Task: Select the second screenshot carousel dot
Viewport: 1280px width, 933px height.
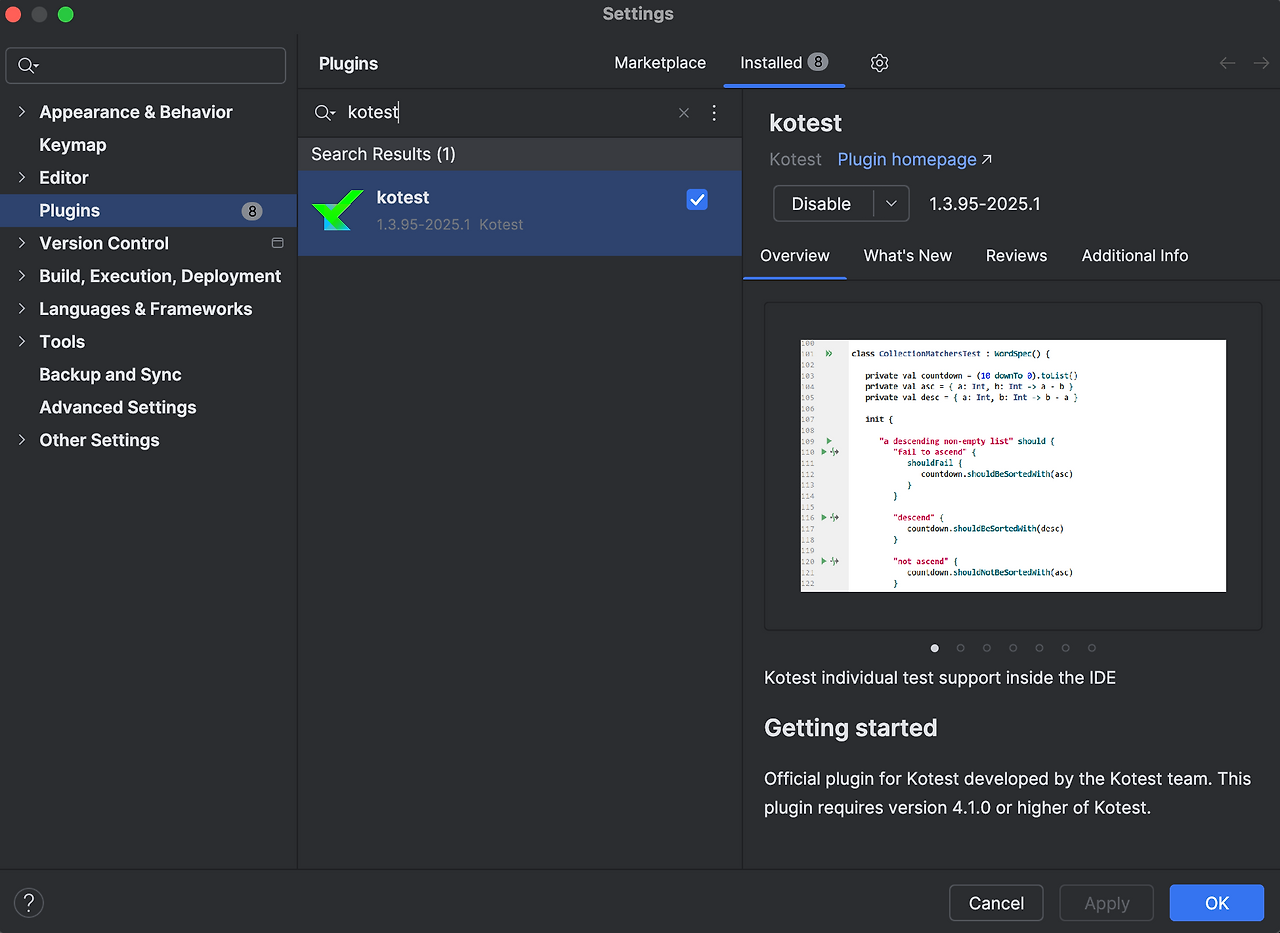Action: pyautogui.click(x=961, y=648)
